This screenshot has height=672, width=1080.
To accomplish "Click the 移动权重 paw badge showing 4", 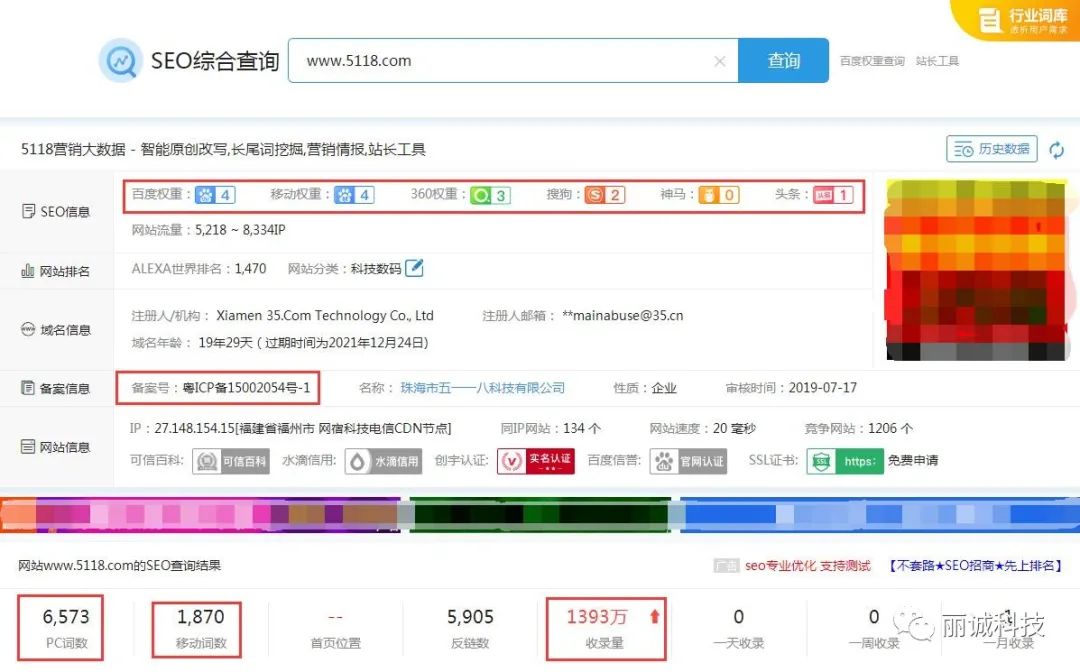I will [355, 195].
